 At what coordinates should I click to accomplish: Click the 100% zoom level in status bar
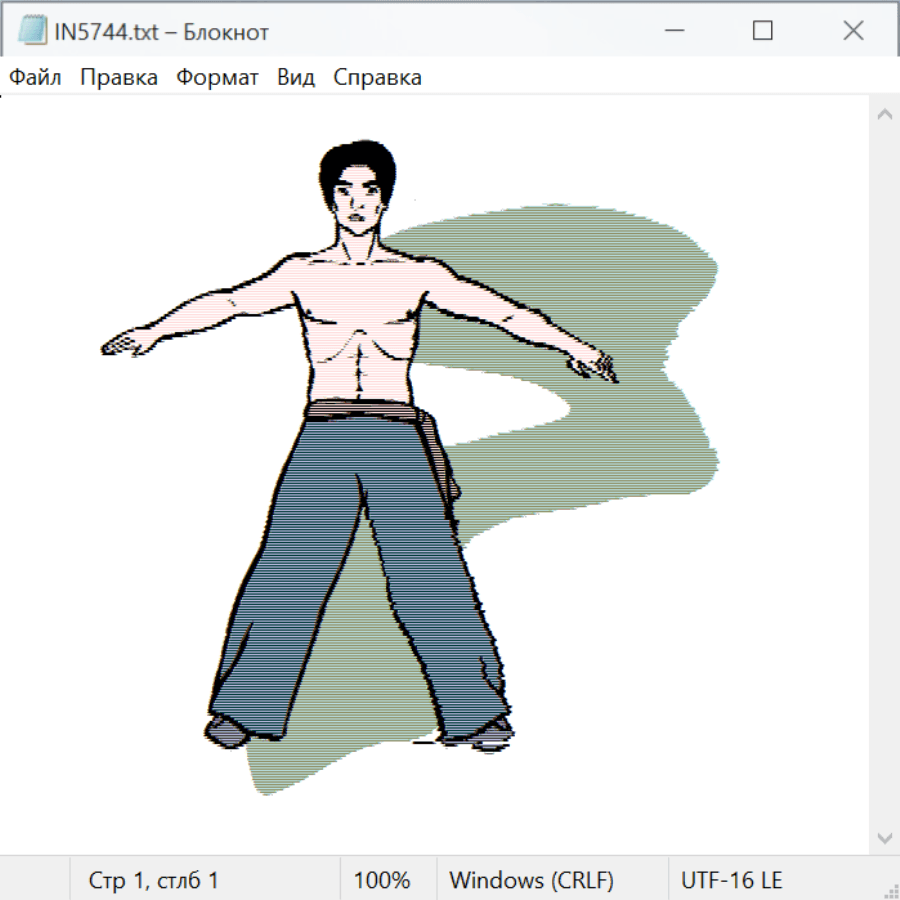382,880
